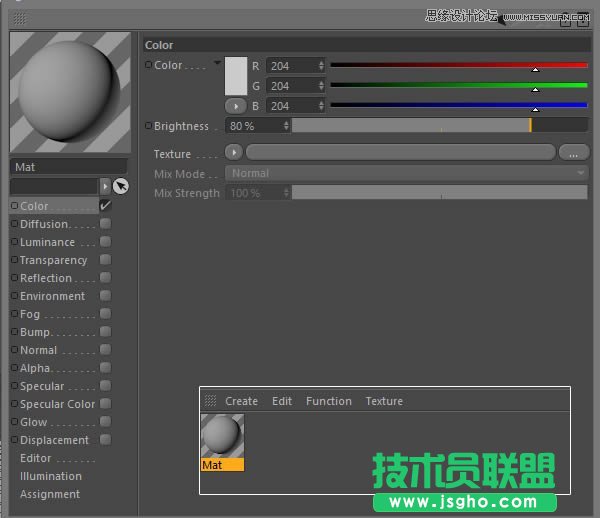Click the color swatch next to RGB values
600x518 pixels.
236,76
